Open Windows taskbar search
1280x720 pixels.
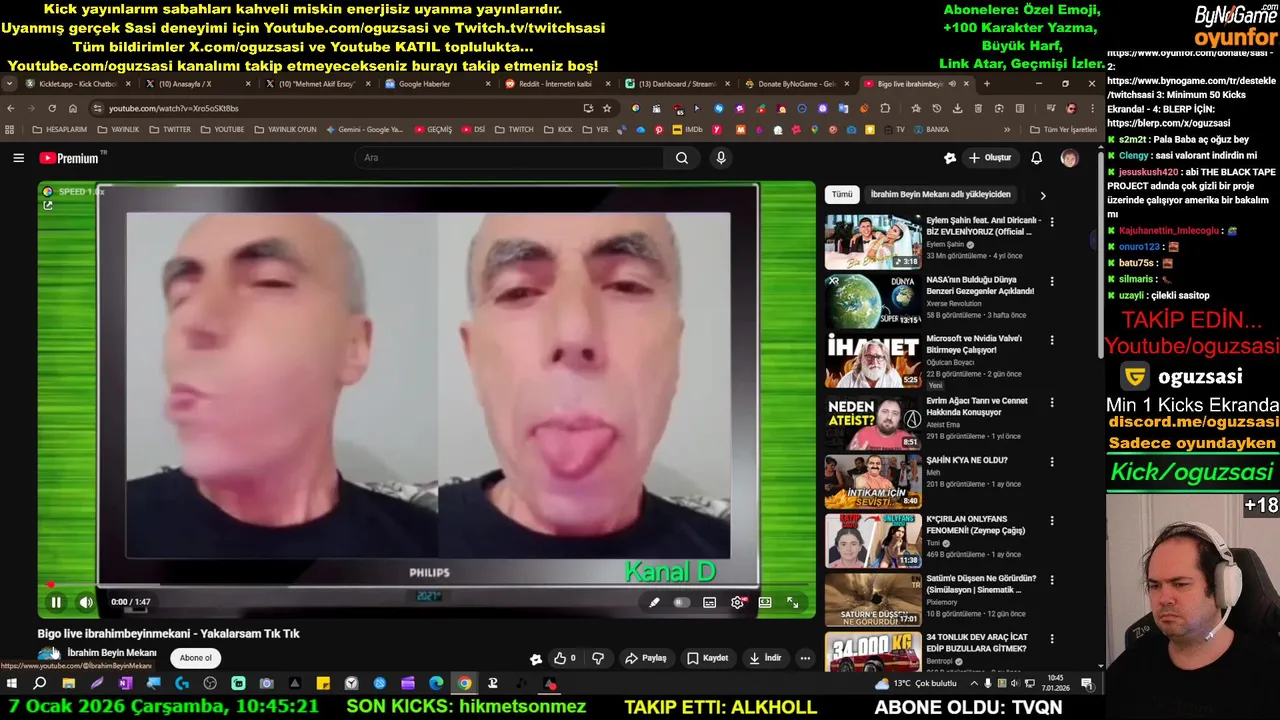coord(40,684)
